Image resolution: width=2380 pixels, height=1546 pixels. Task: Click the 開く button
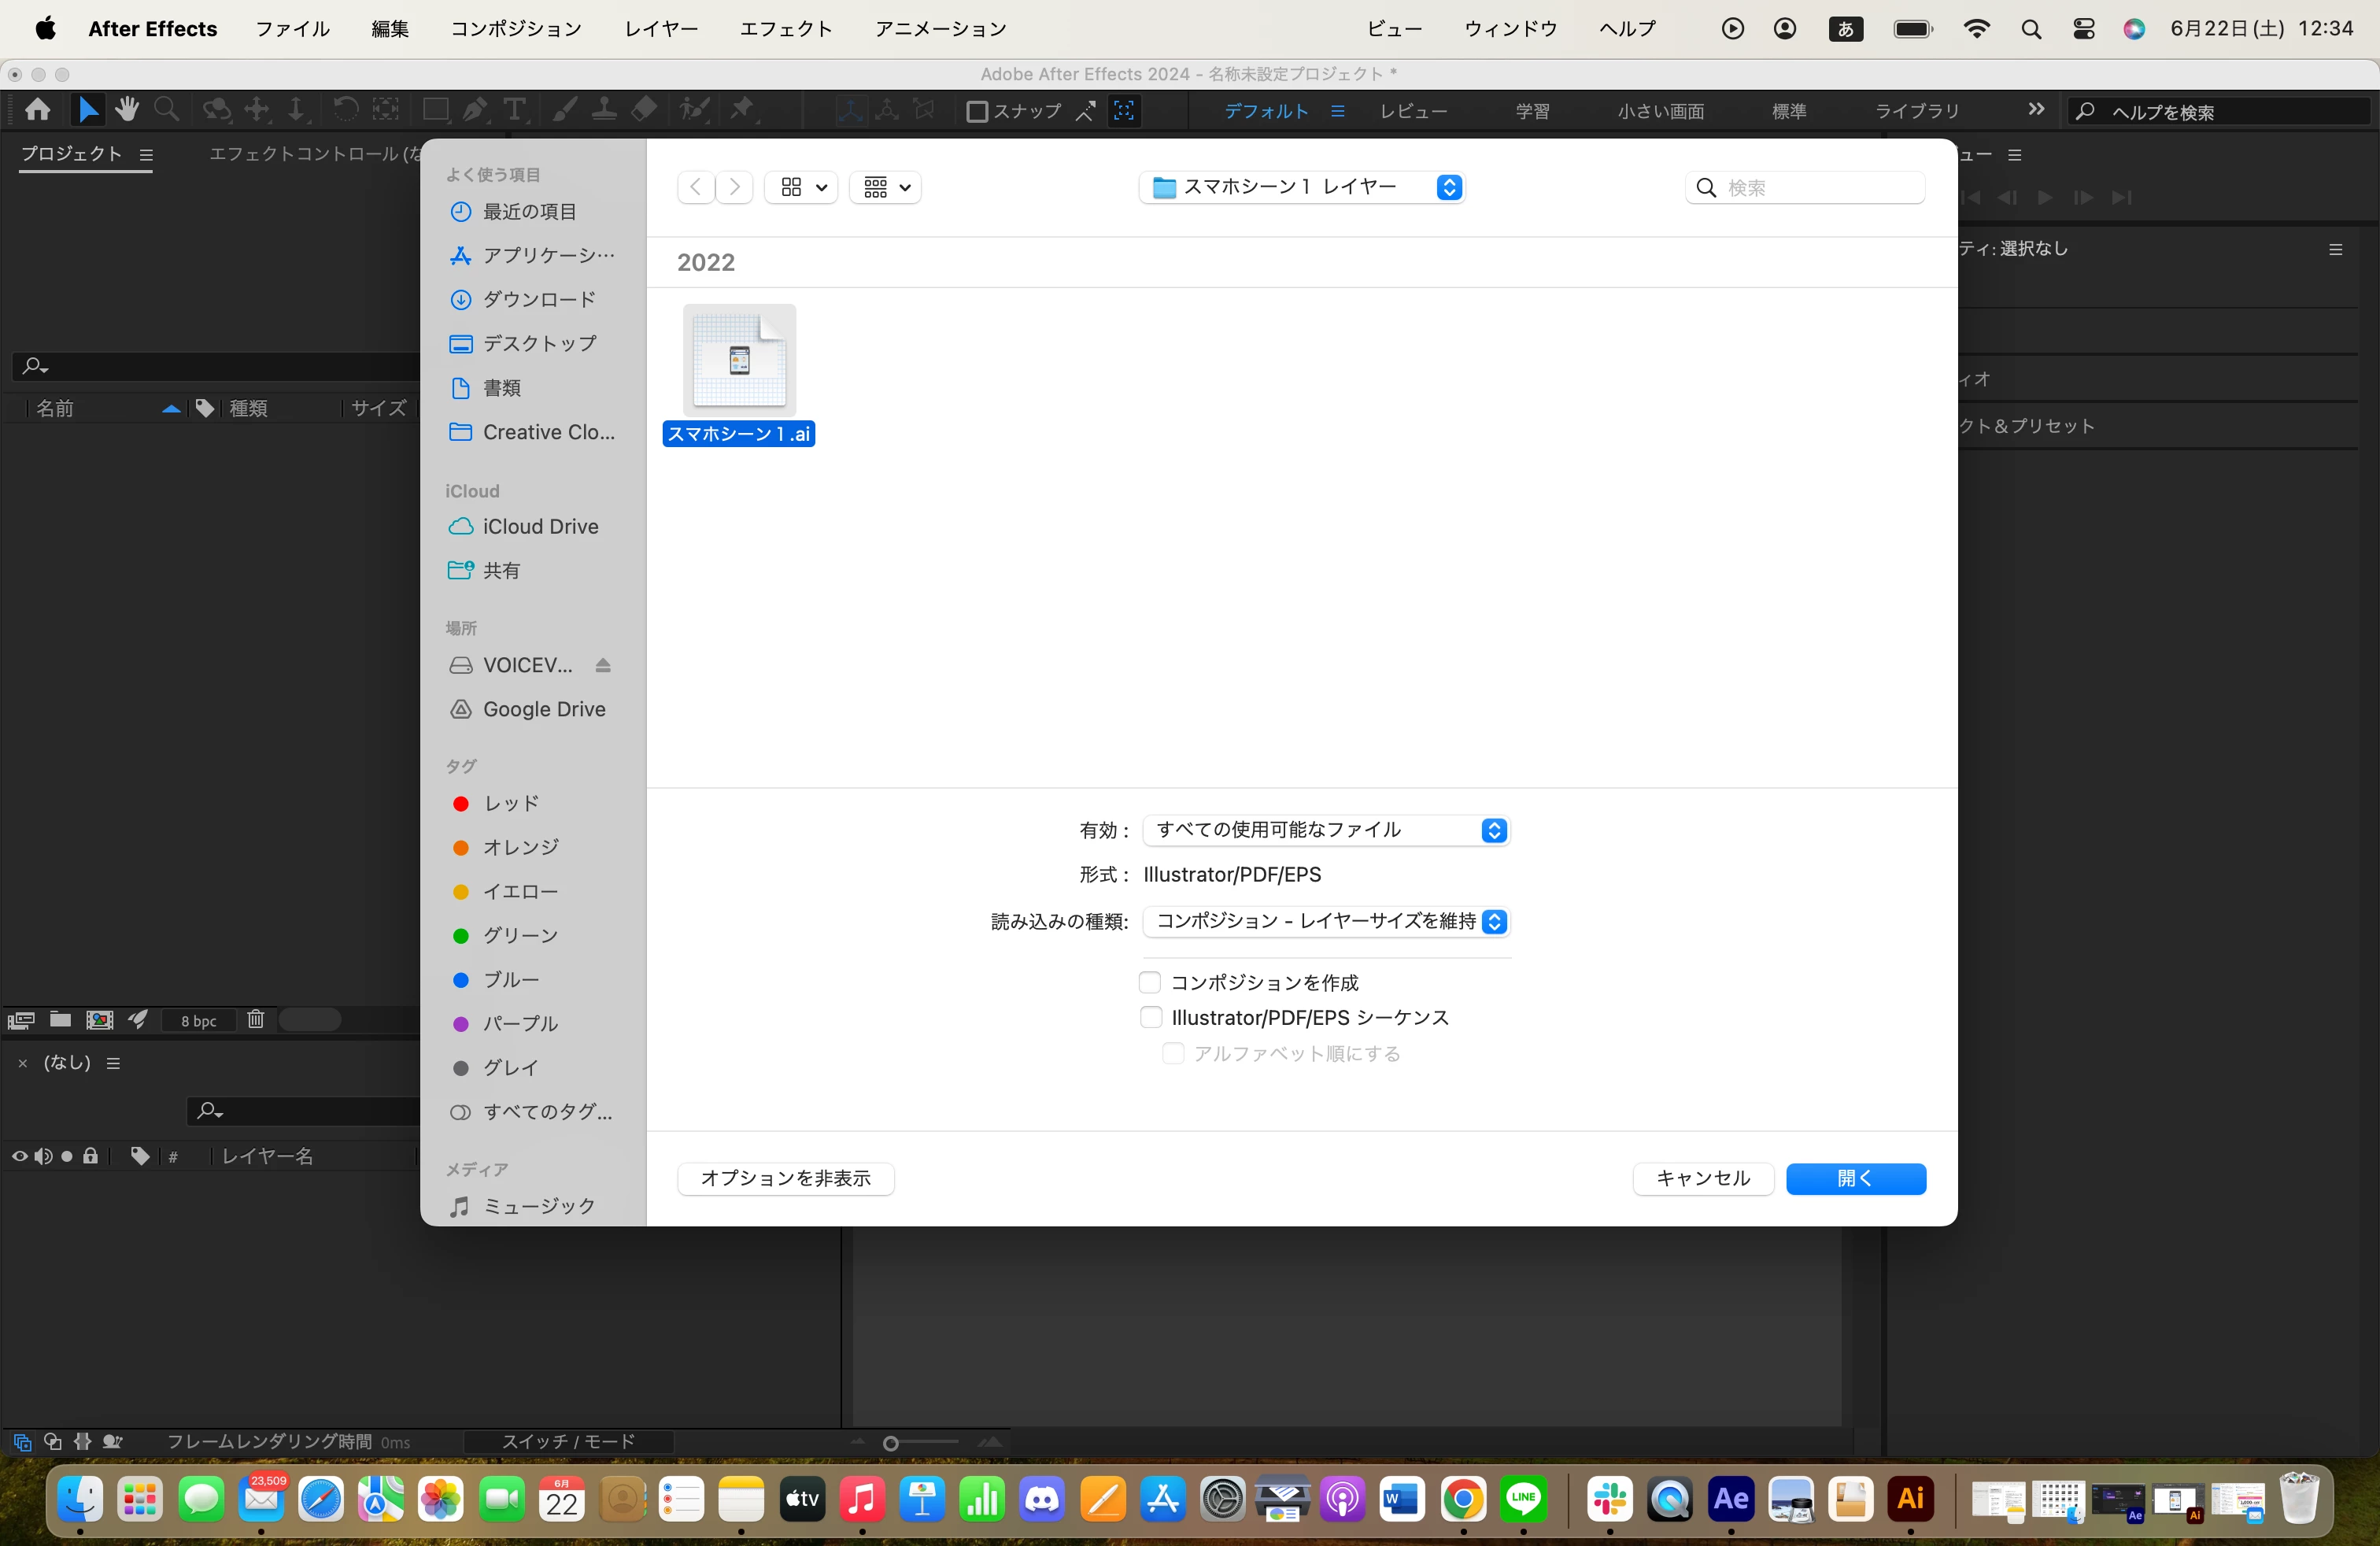1855,1178
